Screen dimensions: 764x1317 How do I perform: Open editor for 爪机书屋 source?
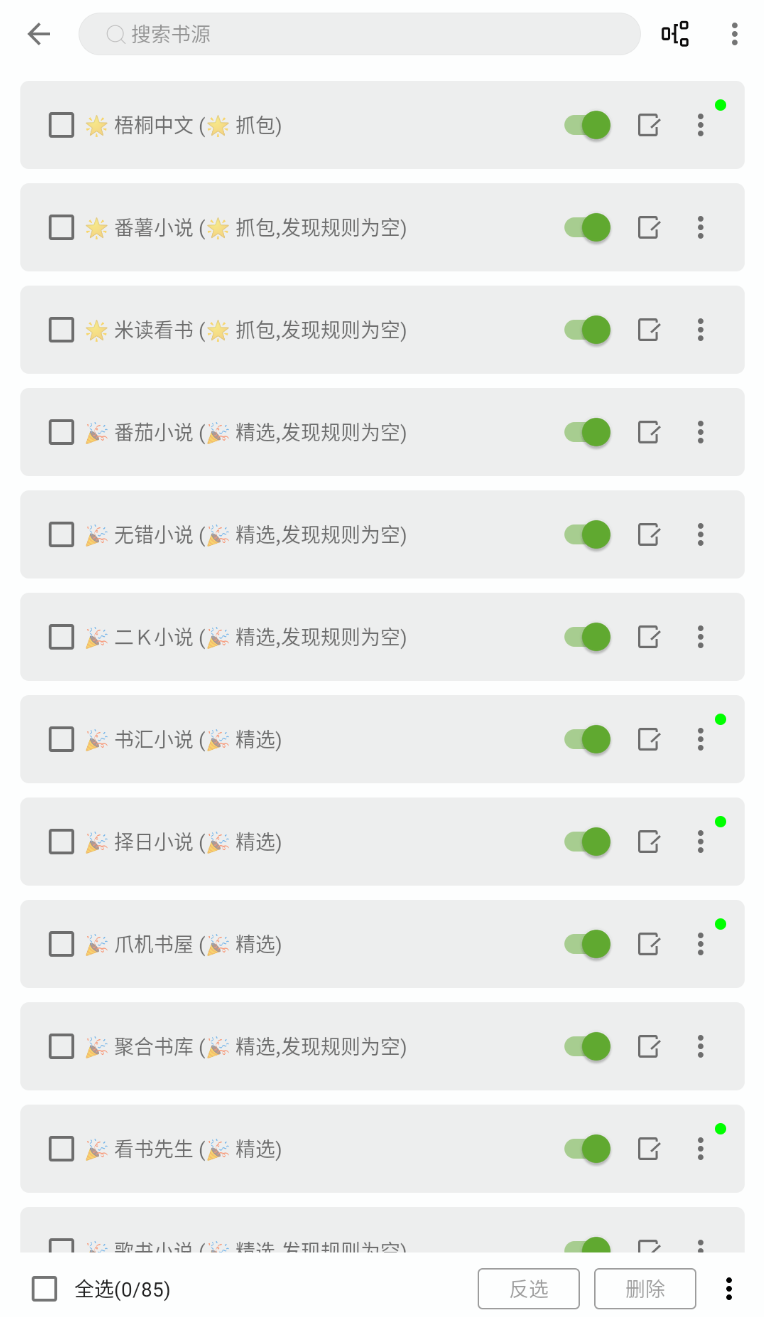tap(649, 944)
